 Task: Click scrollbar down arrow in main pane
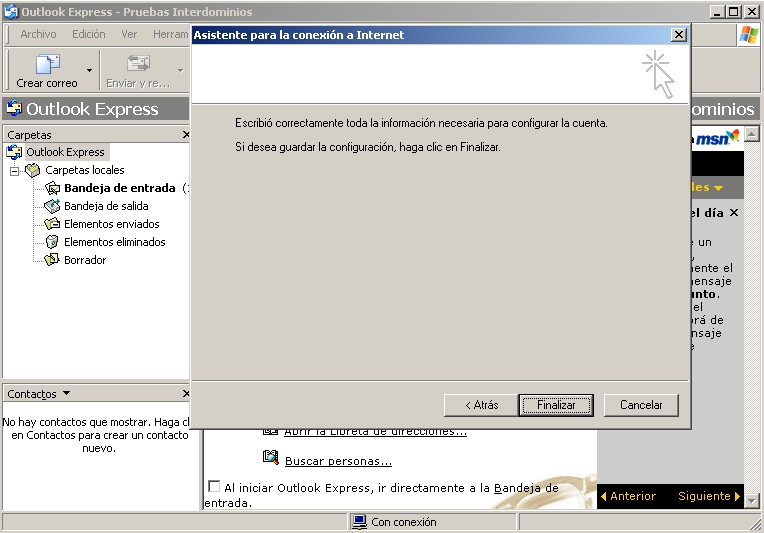pos(752,501)
